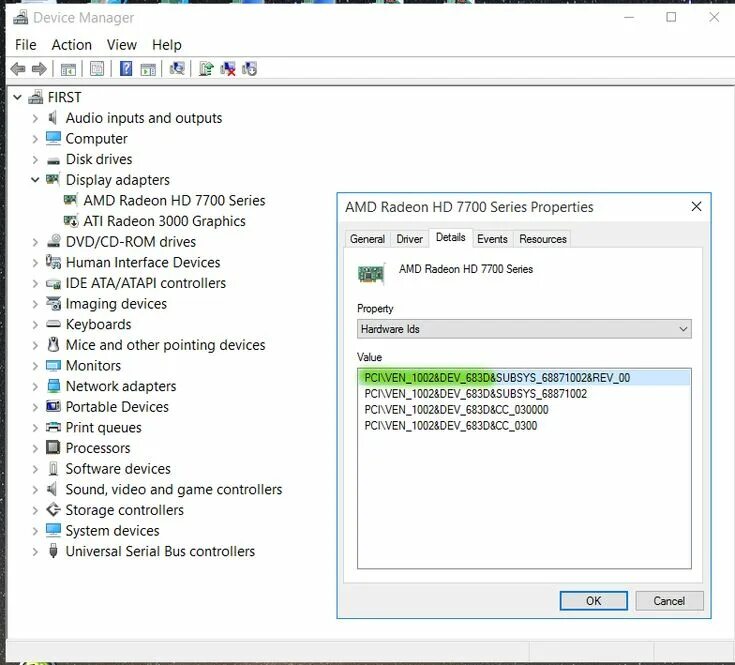Click the graphics card icon in Properties dialog
The height and width of the screenshot is (665, 735).
pos(371,274)
